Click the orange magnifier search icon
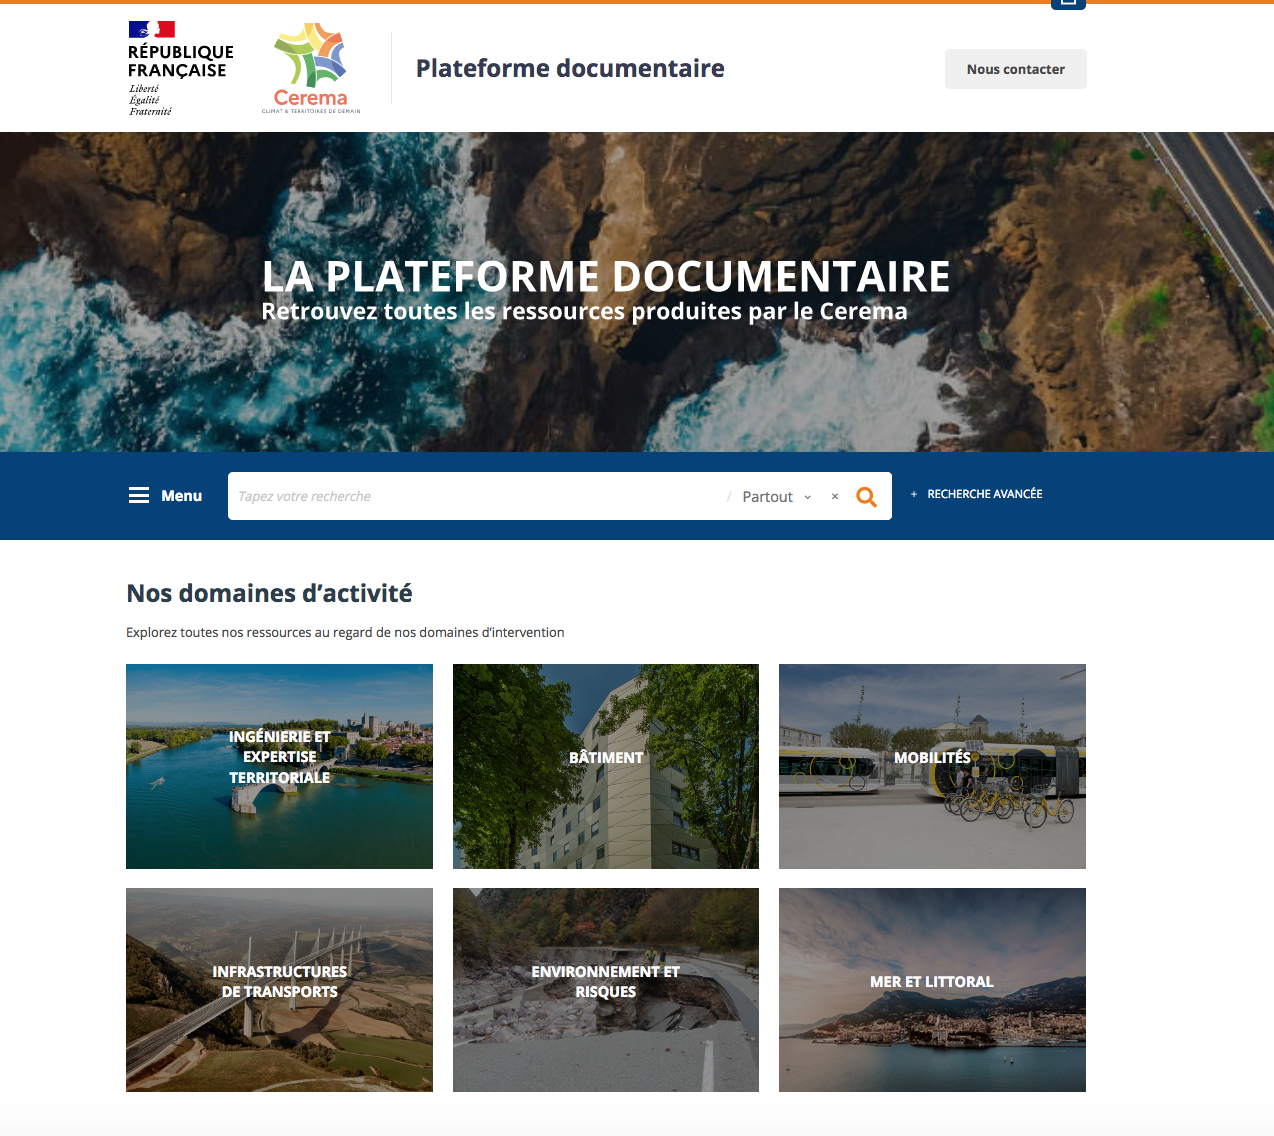Screen dimensions: 1274x1136 tap(866, 497)
